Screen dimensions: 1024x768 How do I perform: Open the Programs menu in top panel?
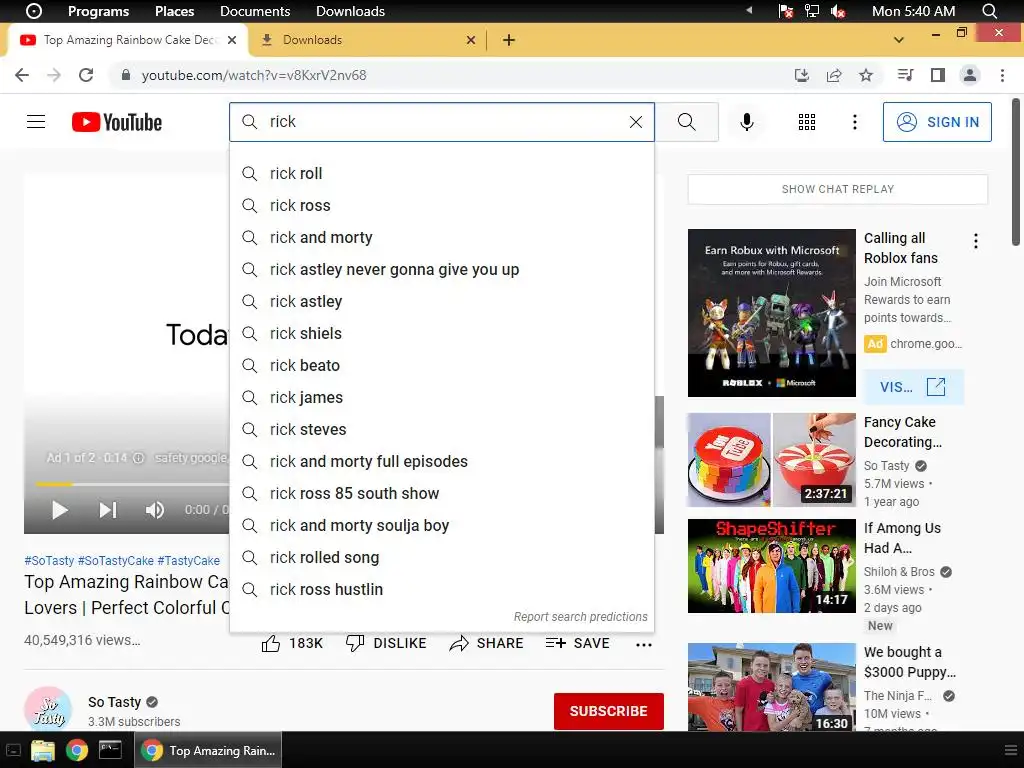pos(98,11)
